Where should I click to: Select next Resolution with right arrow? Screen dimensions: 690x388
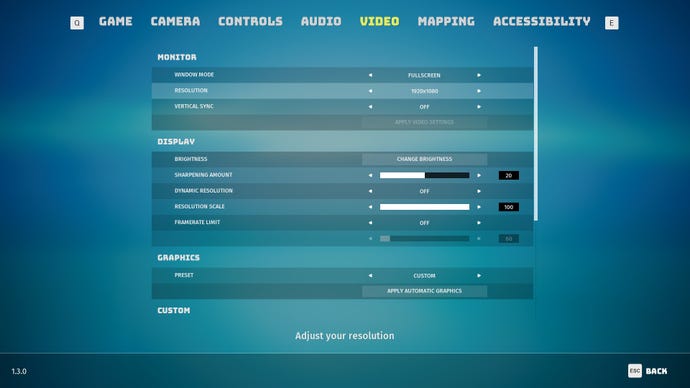(x=479, y=91)
